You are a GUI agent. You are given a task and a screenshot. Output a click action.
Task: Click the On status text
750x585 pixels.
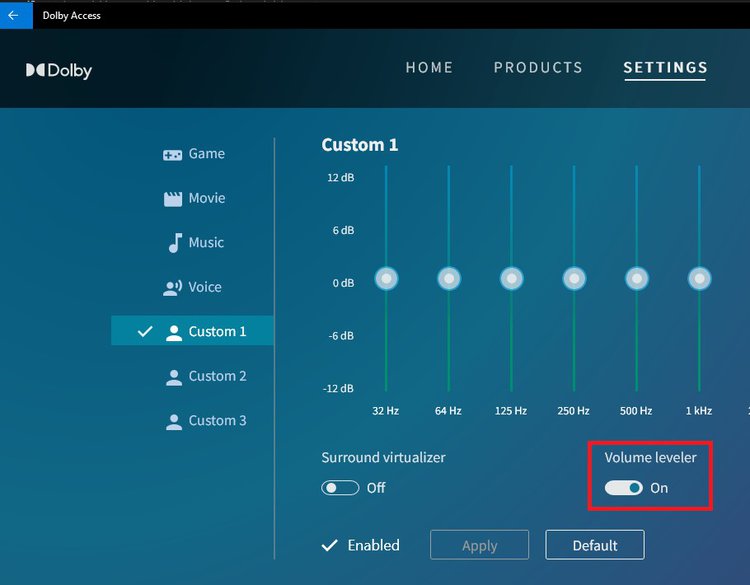(x=659, y=488)
